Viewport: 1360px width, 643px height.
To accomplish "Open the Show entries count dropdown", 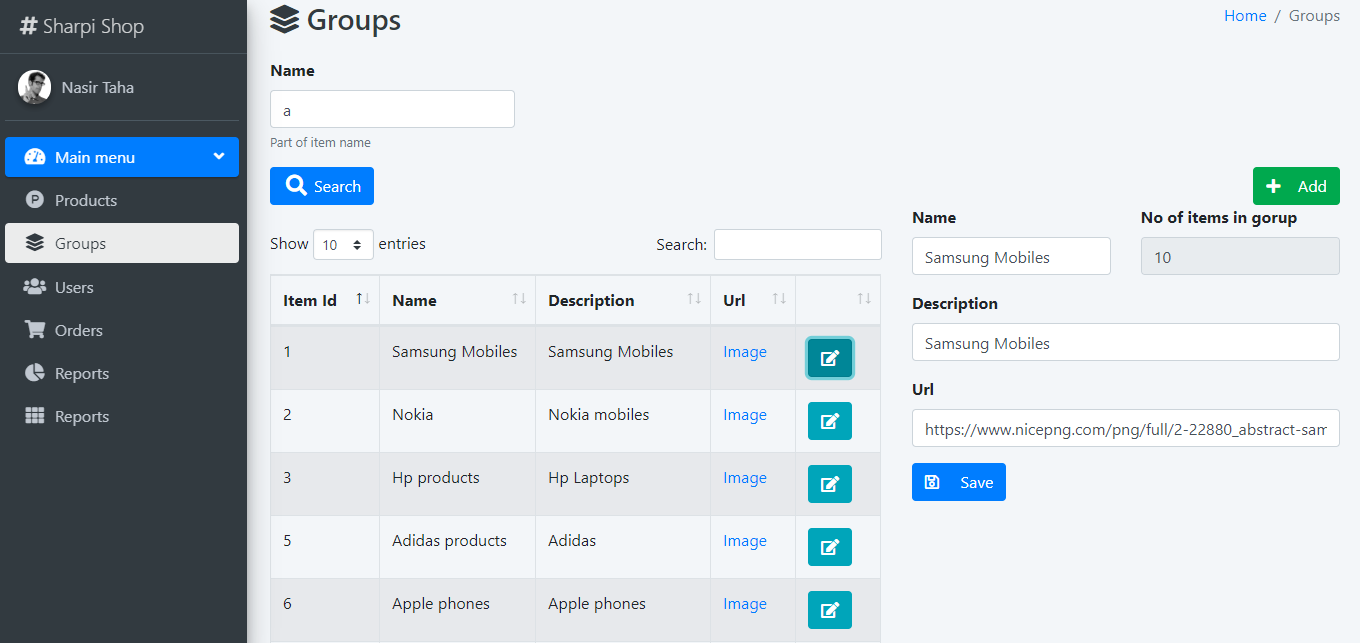I will tap(343, 244).
